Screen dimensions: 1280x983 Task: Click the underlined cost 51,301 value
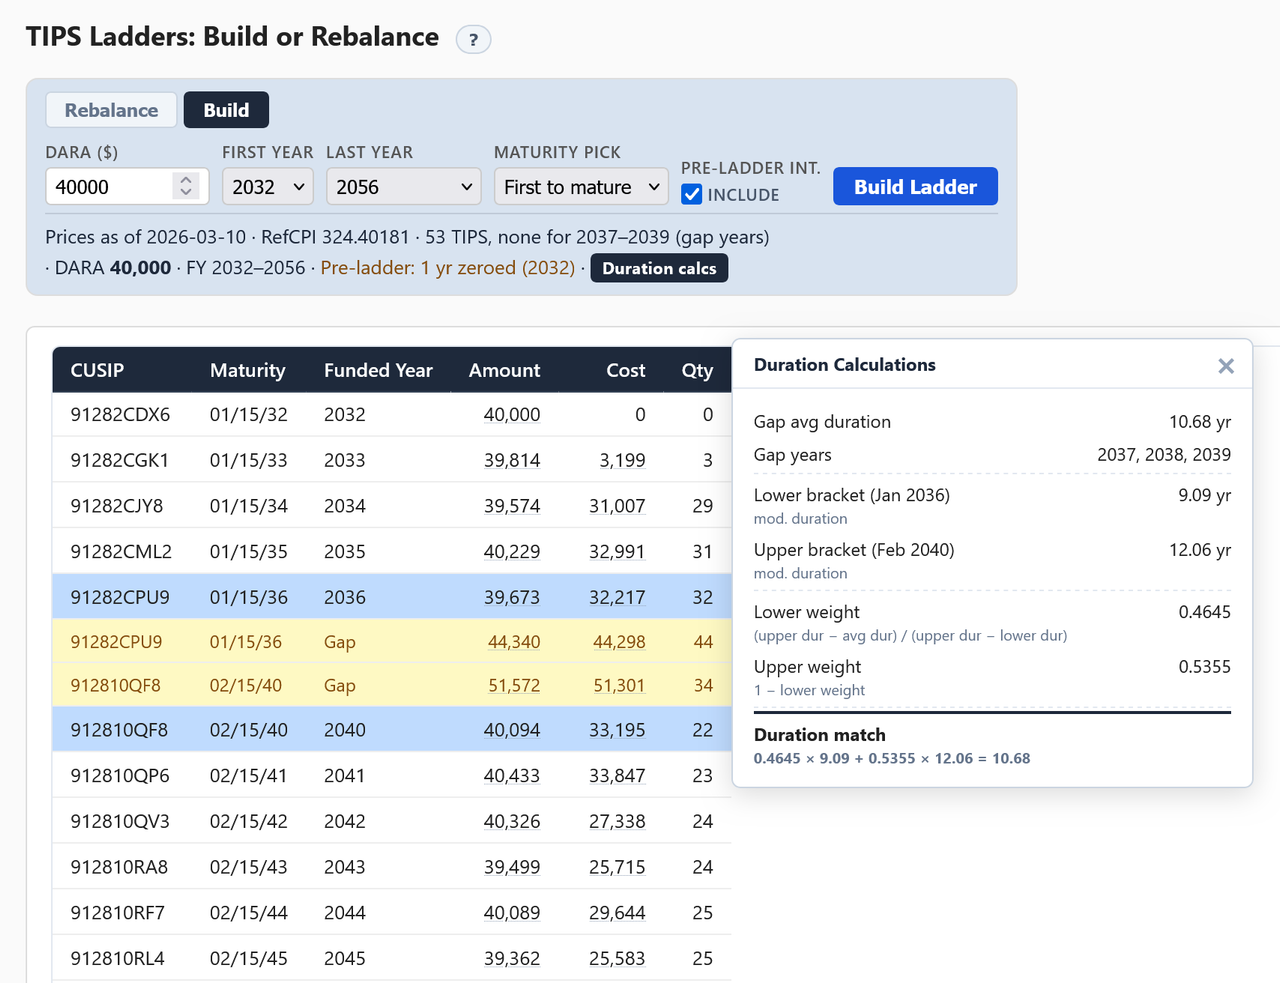click(x=619, y=686)
